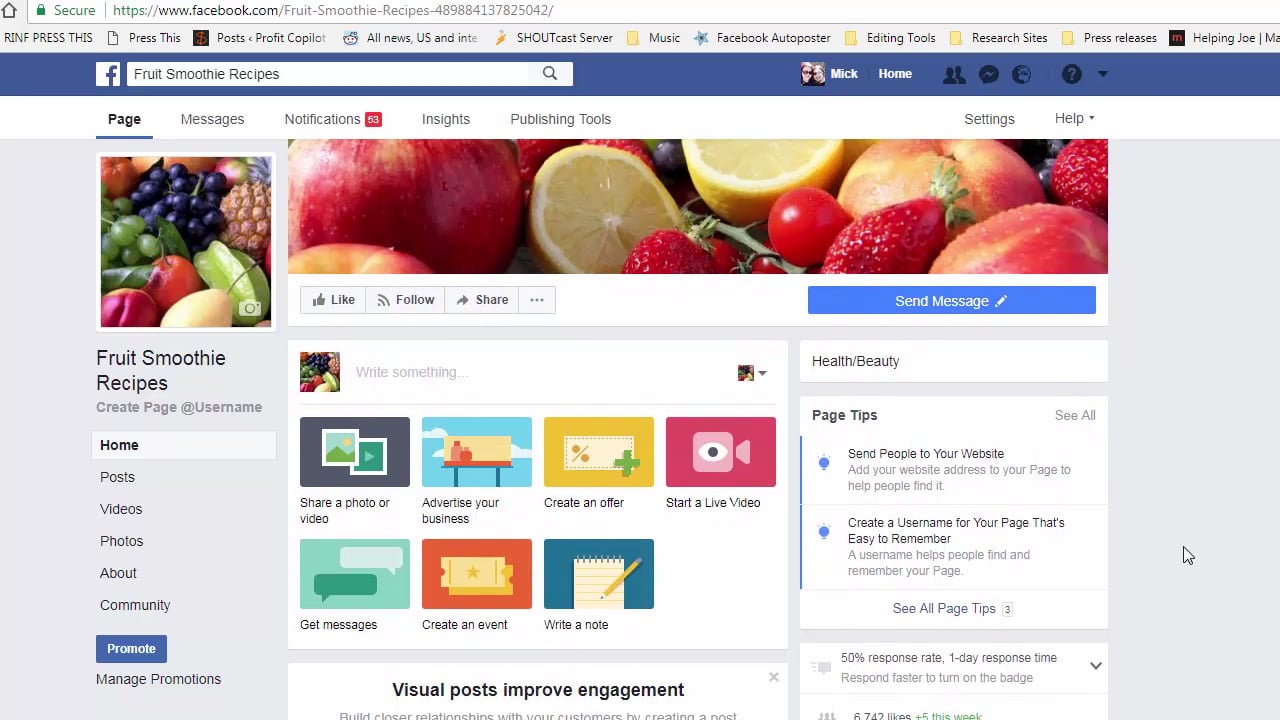Click the quick help question mark icon
Viewport: 1280px width, 720px height.
(x=1071, y=74)
